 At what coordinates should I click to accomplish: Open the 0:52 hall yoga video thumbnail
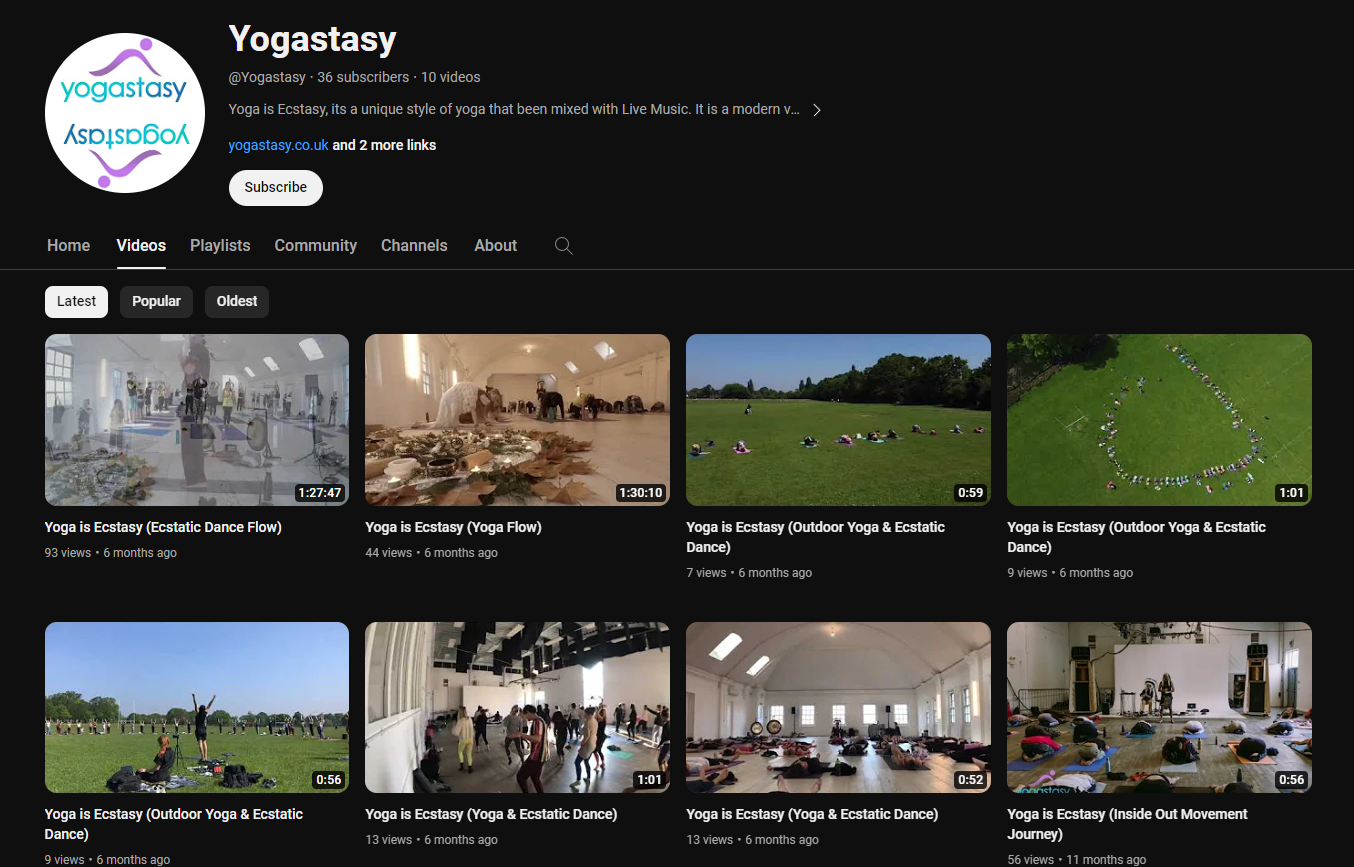tap(838, 708)
